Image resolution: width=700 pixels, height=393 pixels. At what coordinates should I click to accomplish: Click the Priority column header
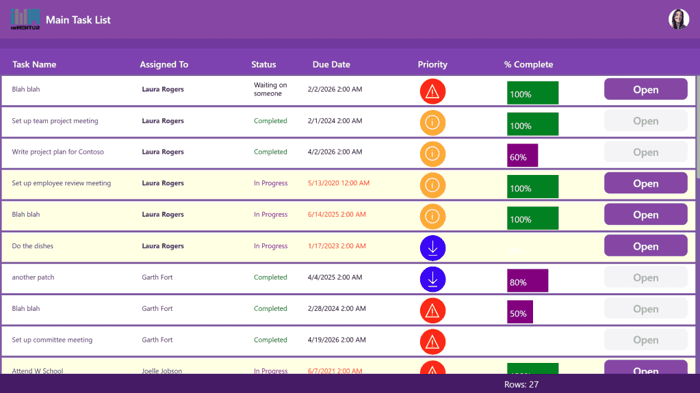(x=432, y=64)
